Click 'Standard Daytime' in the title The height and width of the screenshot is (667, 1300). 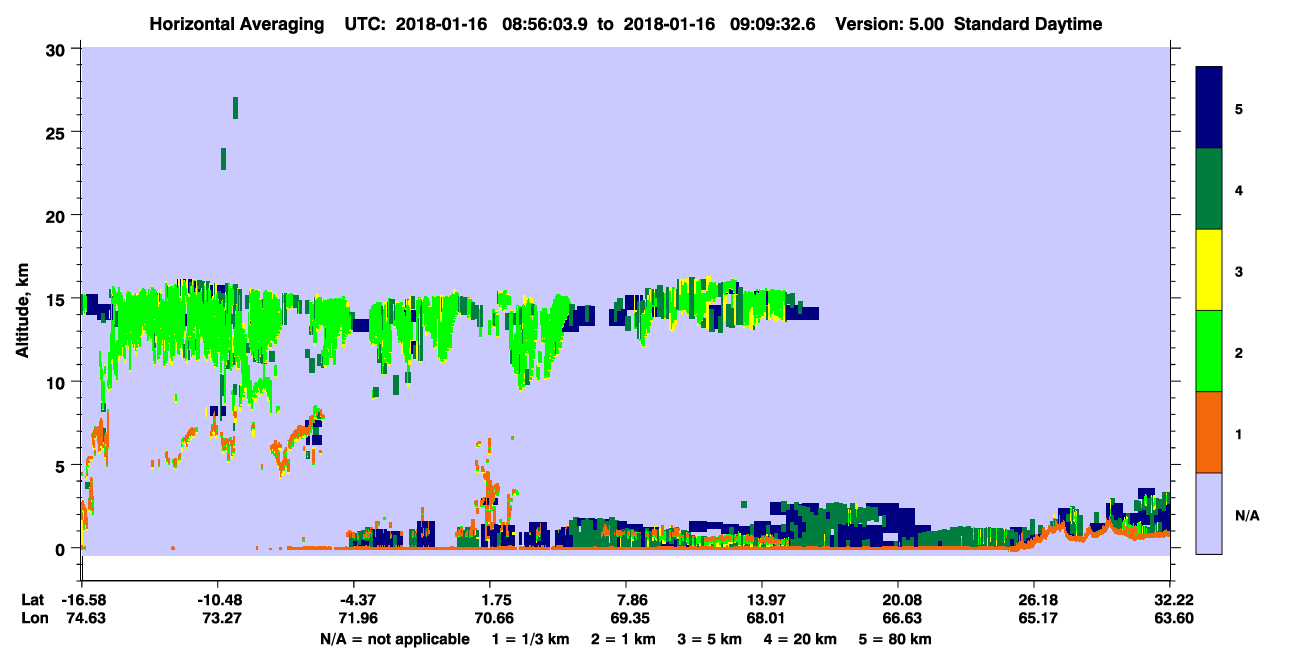tap(1028, 24)
